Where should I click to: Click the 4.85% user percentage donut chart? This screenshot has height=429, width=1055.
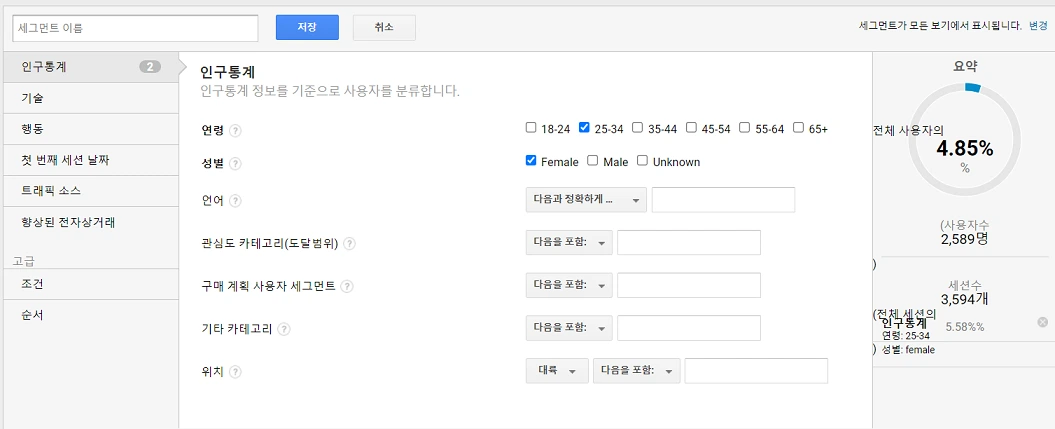[x=965, y=139]
